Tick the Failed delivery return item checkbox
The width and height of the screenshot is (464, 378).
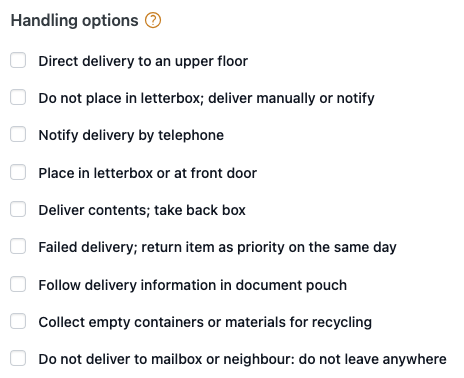point(18,246)
